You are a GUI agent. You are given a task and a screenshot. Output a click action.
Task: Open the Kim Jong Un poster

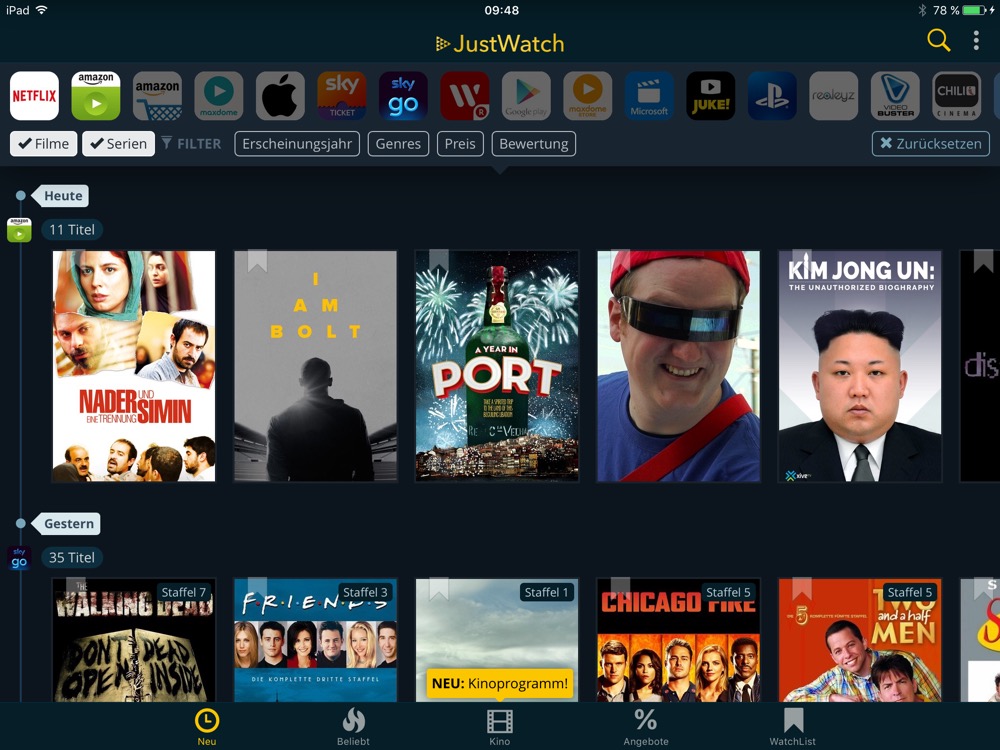pos(860,366)
